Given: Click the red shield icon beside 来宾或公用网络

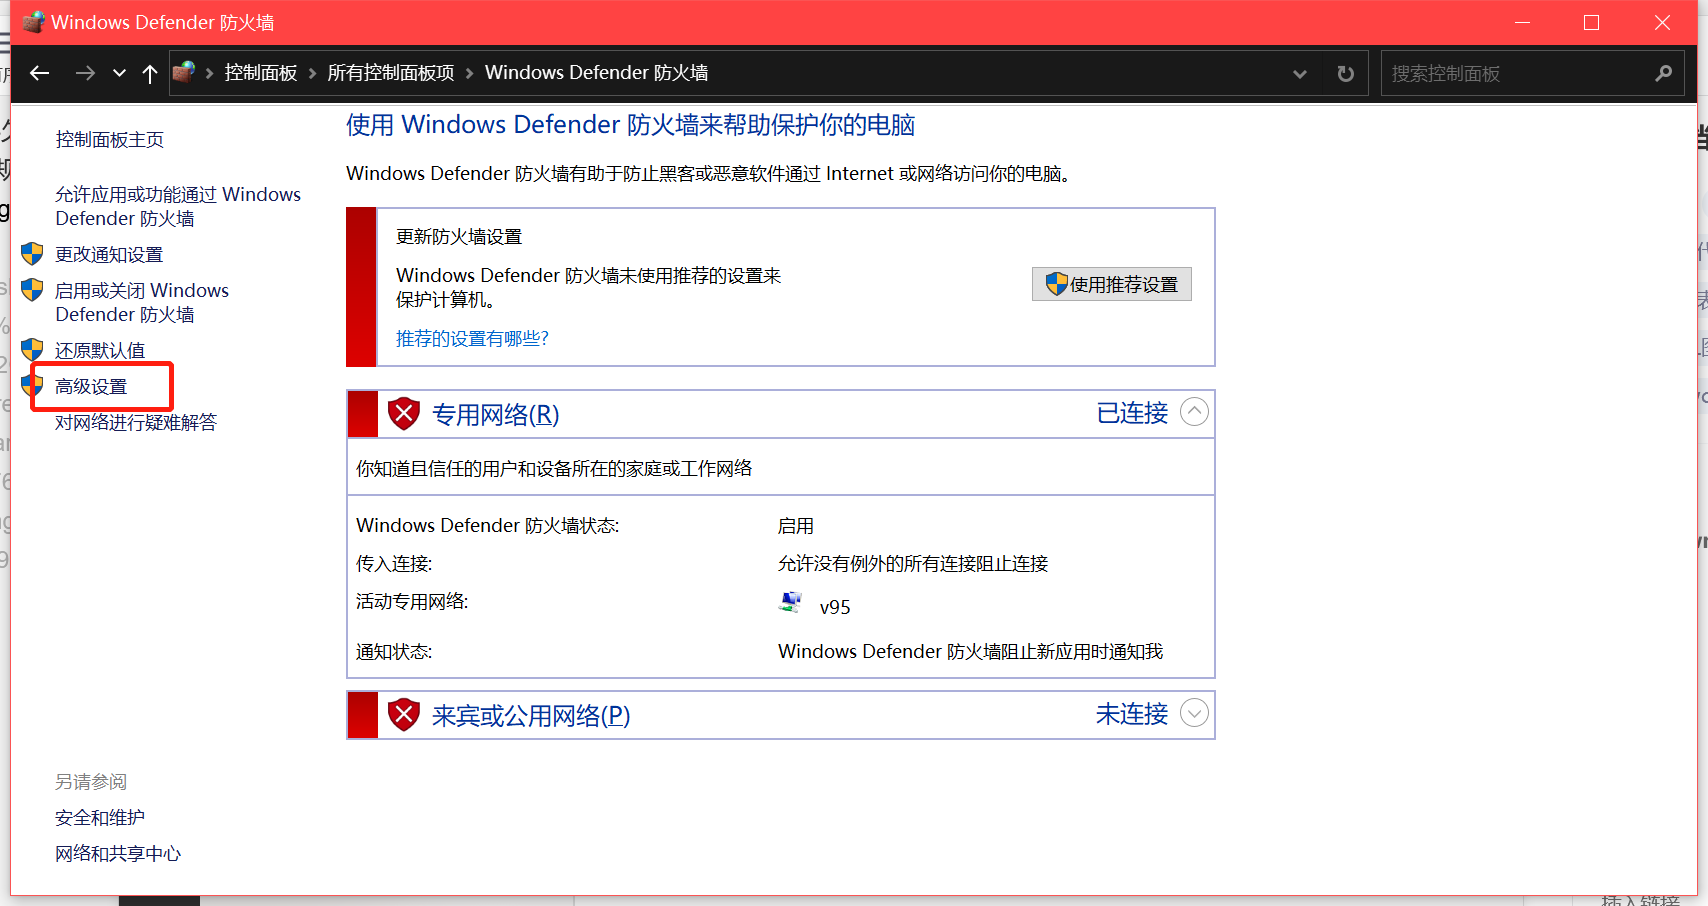Looking at the screenshot, I should (x=404, y=714).
